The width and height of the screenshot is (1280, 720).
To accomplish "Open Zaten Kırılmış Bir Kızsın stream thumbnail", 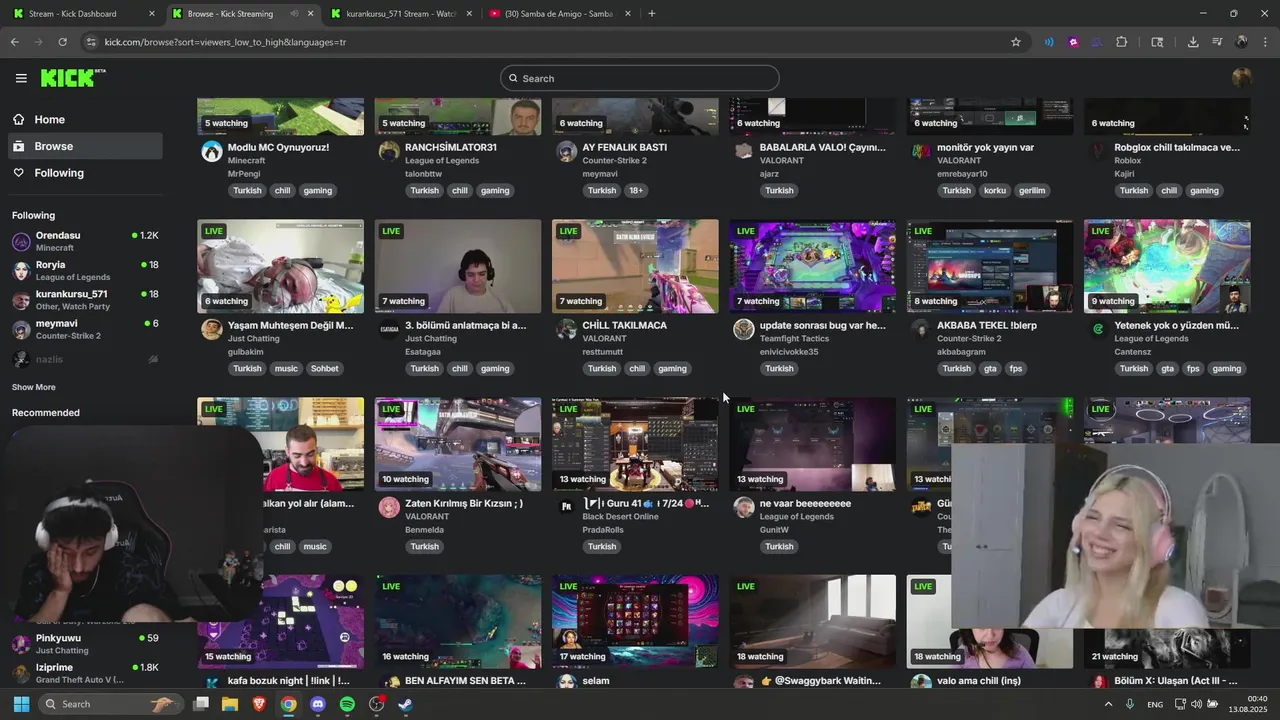I will [458, 444].
